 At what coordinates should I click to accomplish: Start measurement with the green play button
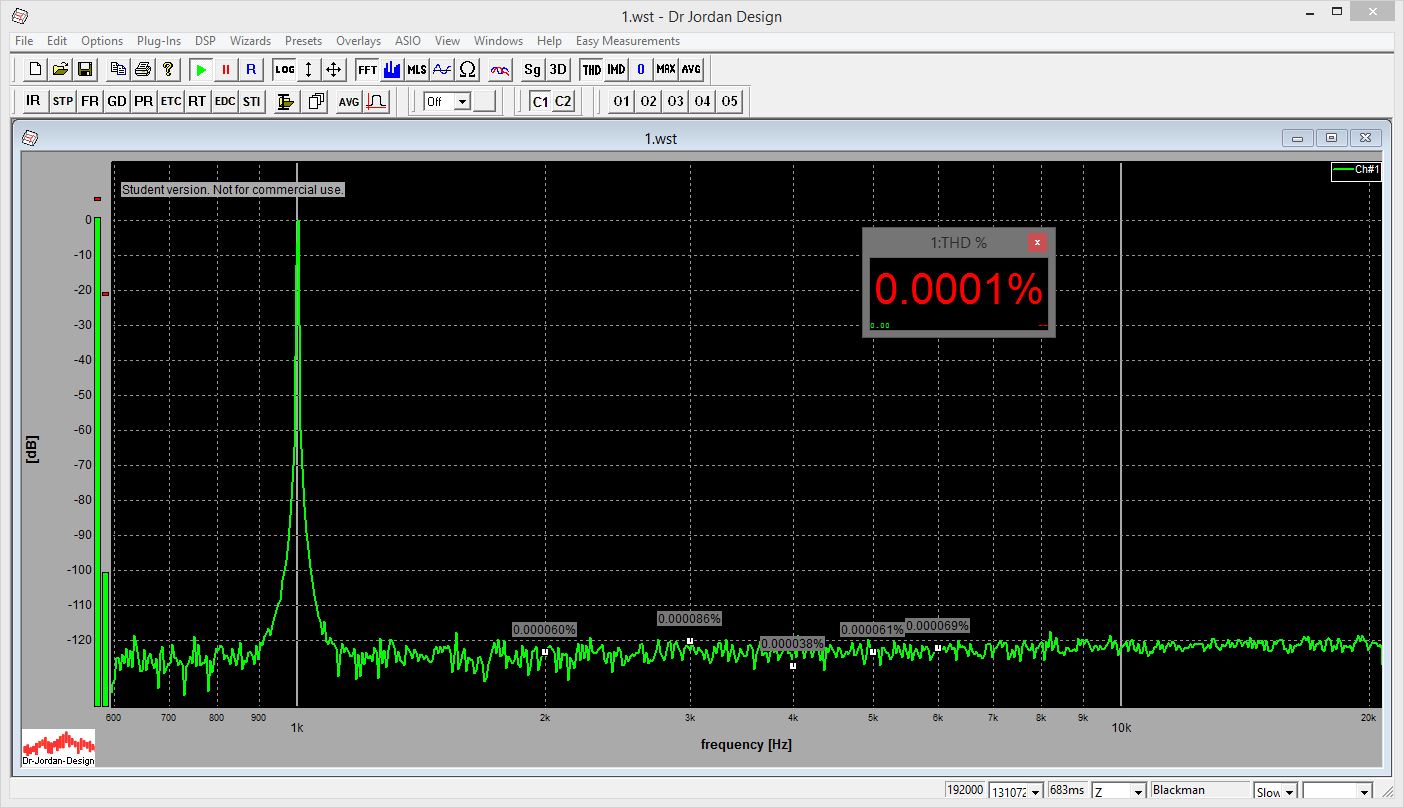tap(201, 69)
